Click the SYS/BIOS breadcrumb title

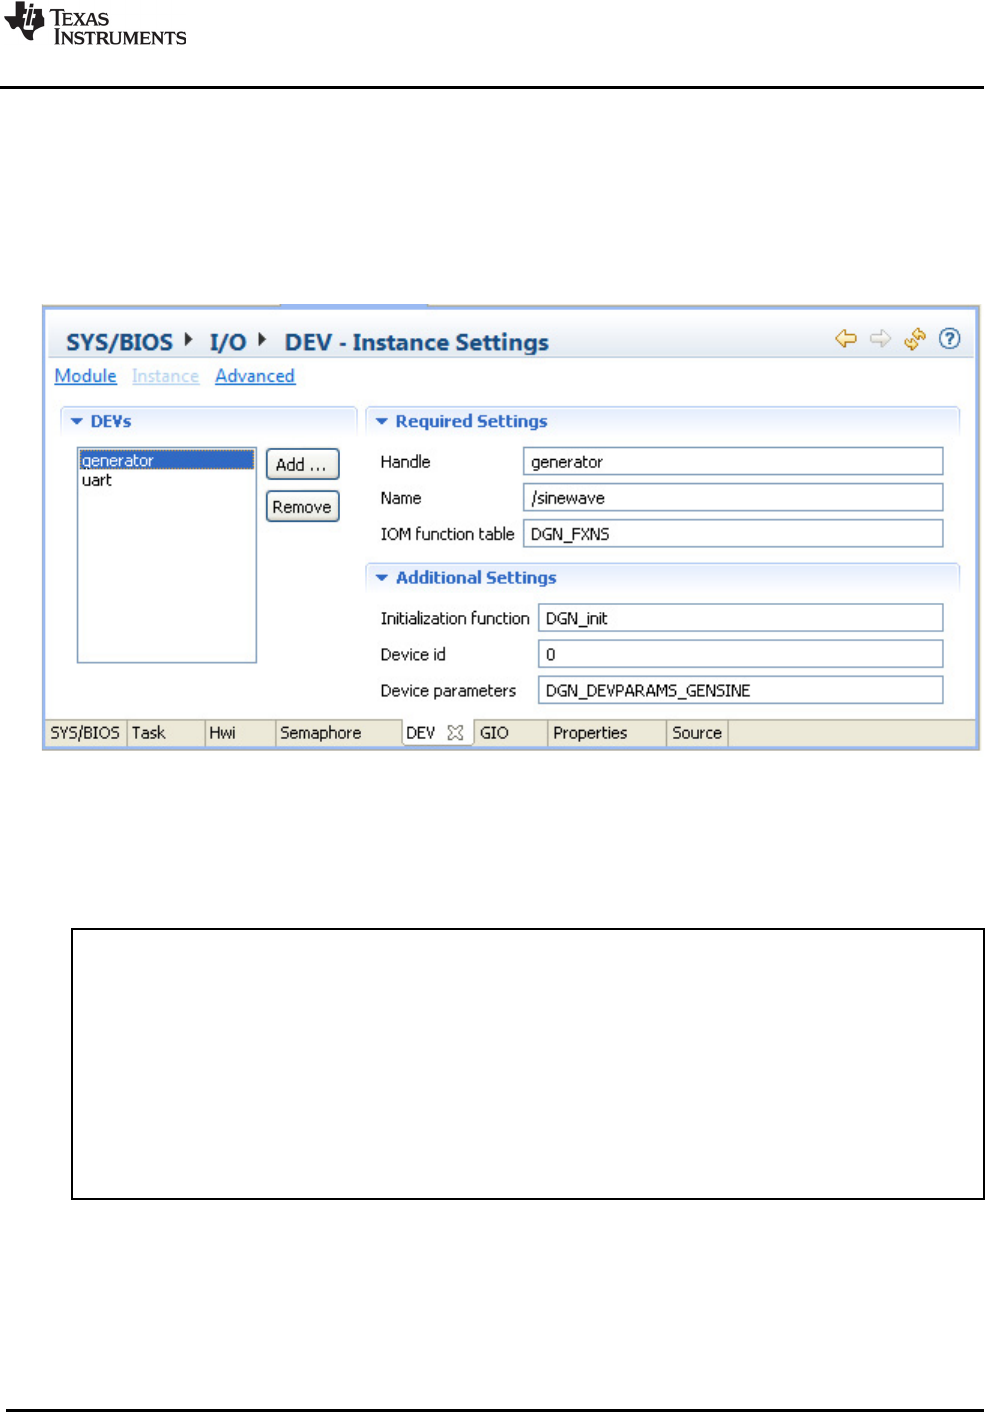pyautogui.click(x=120, y=342)
